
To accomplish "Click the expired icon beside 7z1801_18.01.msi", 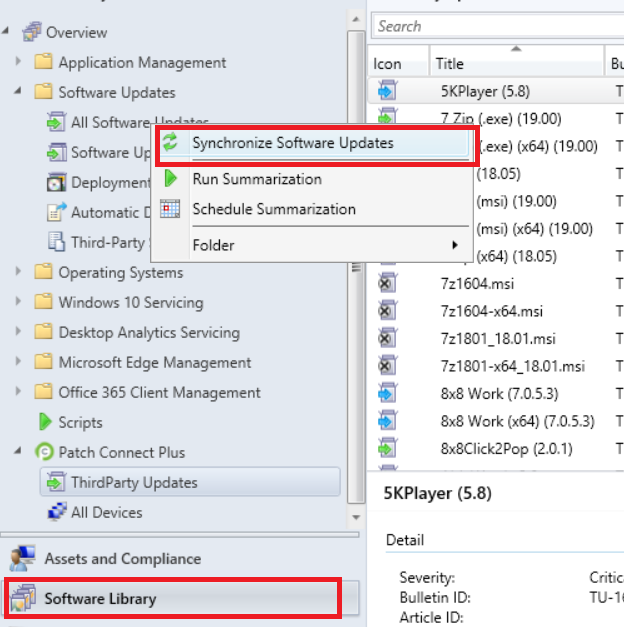I will 387,339.
